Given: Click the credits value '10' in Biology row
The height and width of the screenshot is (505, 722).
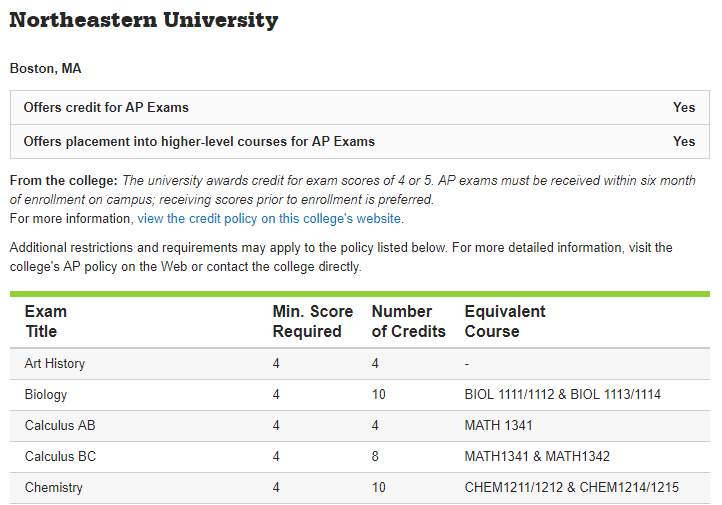Looking at the screenshot, I should click(378, 395).
